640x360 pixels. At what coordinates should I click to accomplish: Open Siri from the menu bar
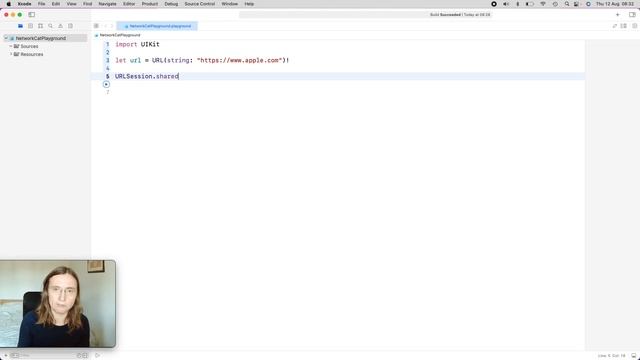click(588, 4)
